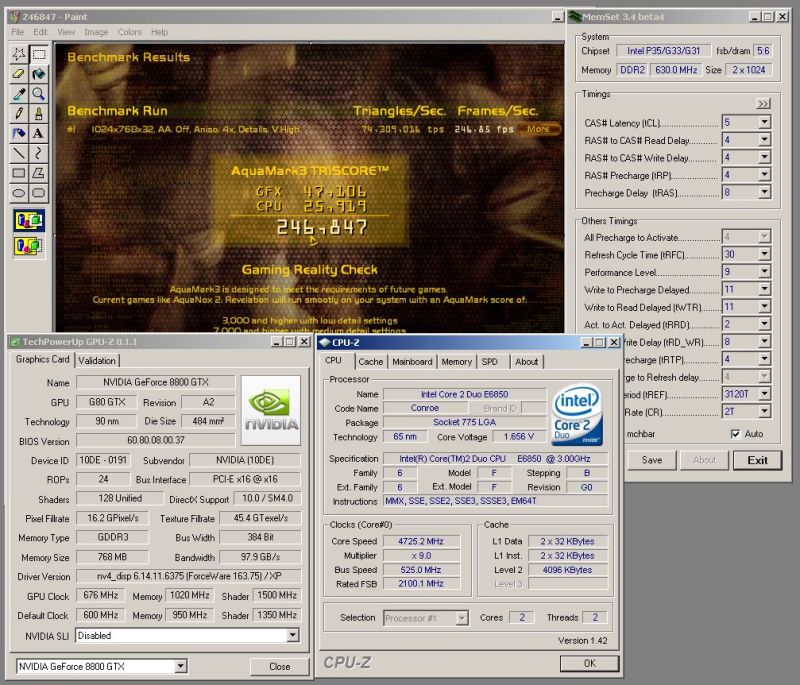Expand the Precharge Delay (tRAS) dropdown
Image resolution: width=800 pixels, height=685 pixels.
[x=764, y=192]
